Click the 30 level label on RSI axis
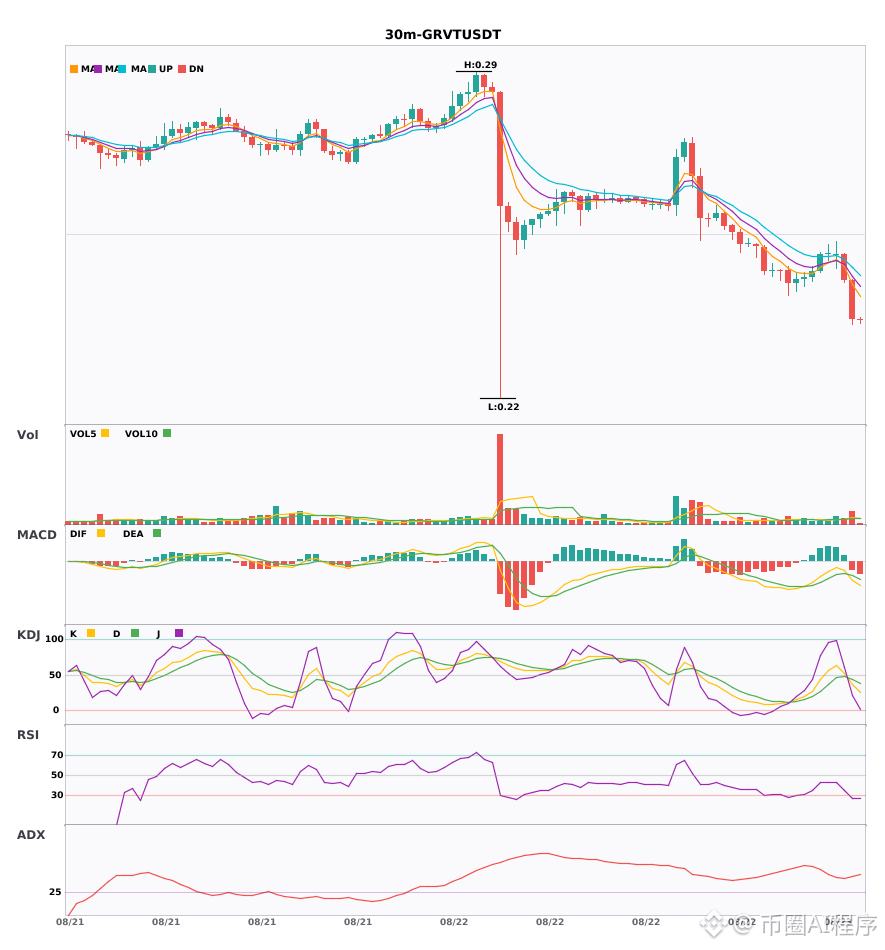The image size is (885, 950). (x=57, y=795)
